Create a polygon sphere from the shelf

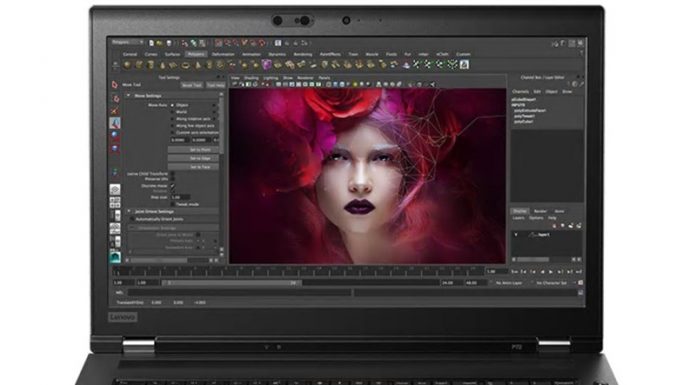(x=127, y=65)
